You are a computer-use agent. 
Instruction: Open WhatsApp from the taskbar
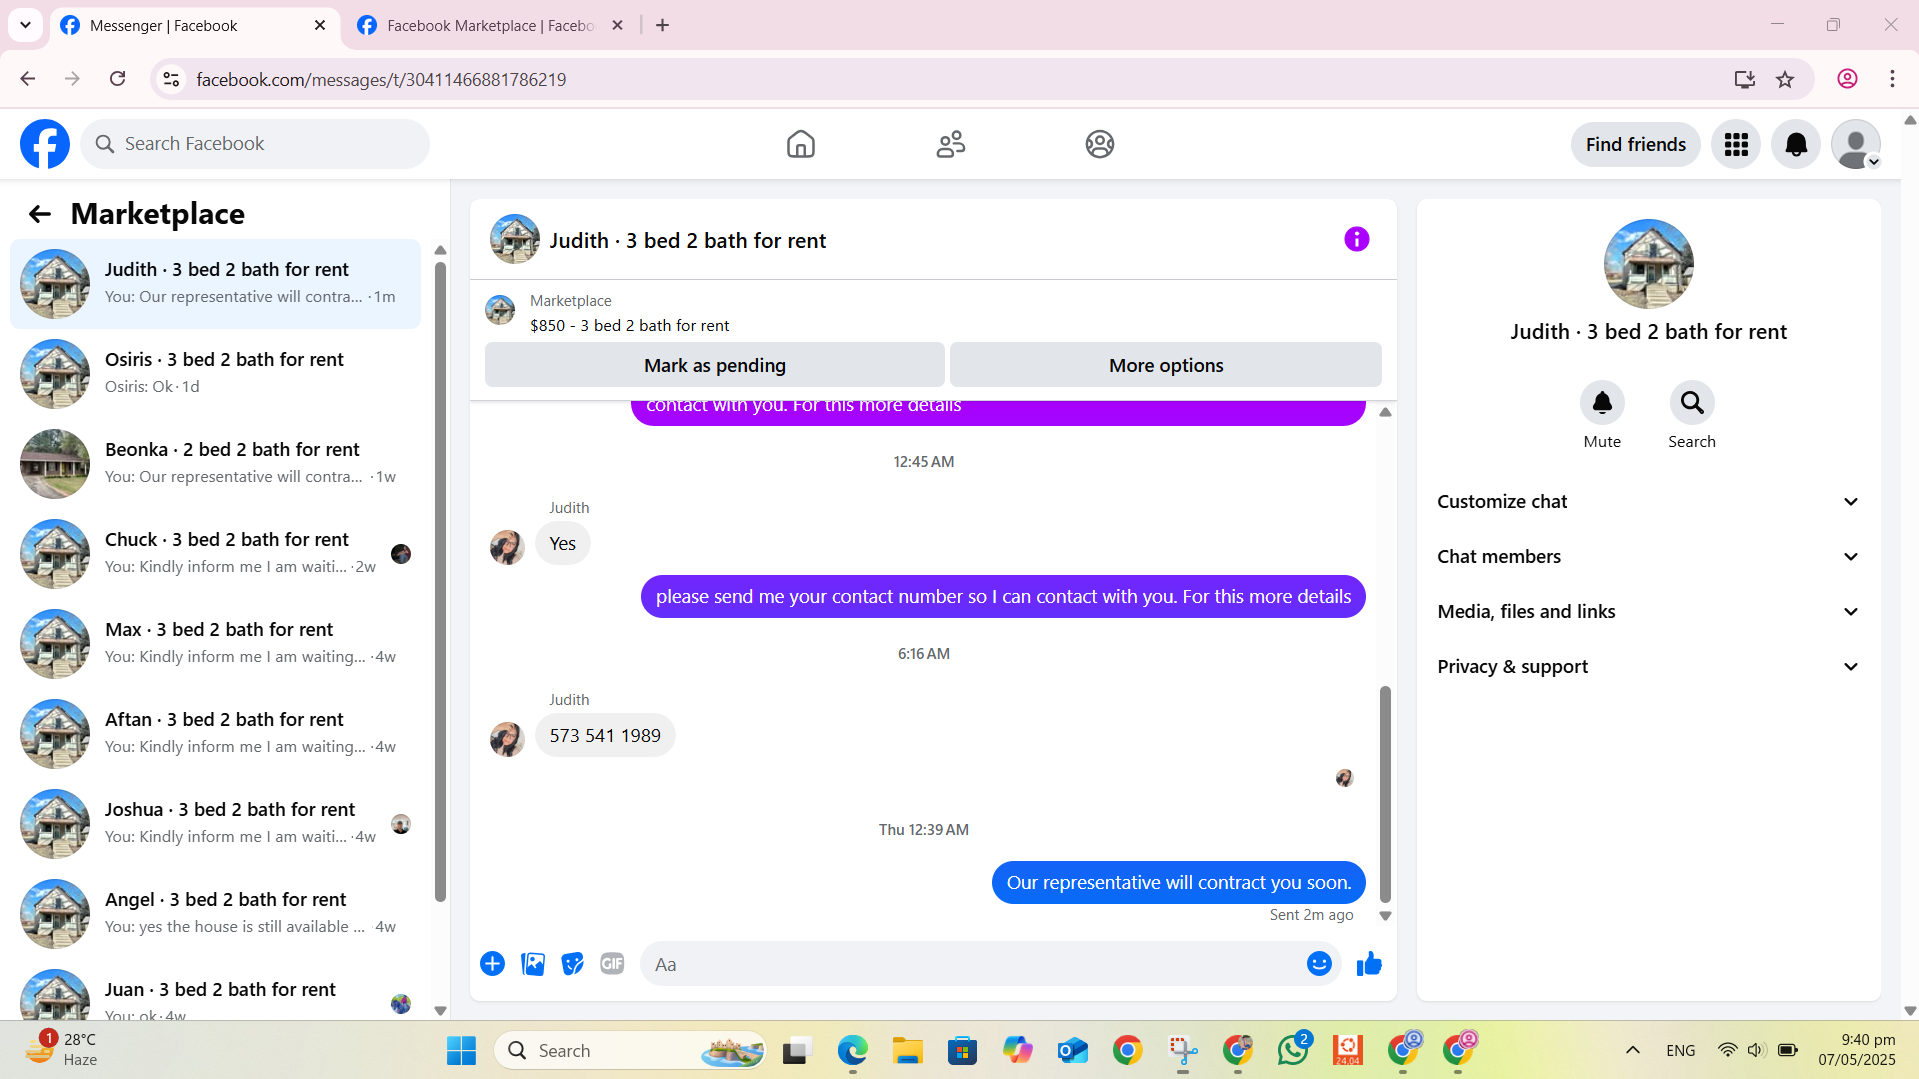pyautogui.click(x=1293, y=1050)
